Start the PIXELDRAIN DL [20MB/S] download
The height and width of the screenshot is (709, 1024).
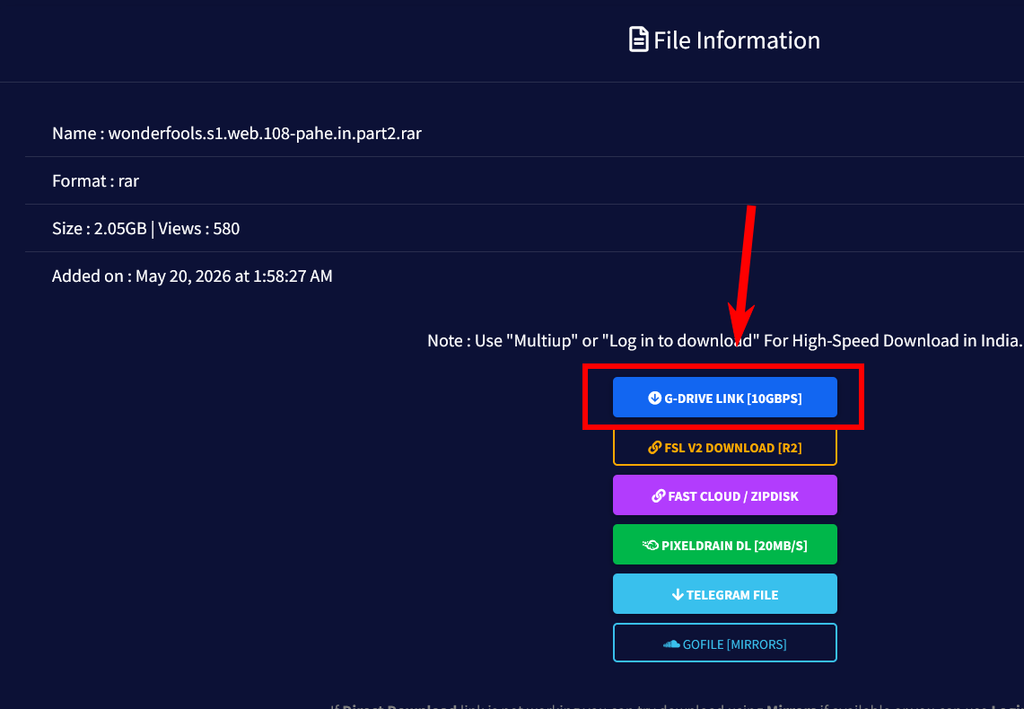pyautogui.click(x=724, y=544)
